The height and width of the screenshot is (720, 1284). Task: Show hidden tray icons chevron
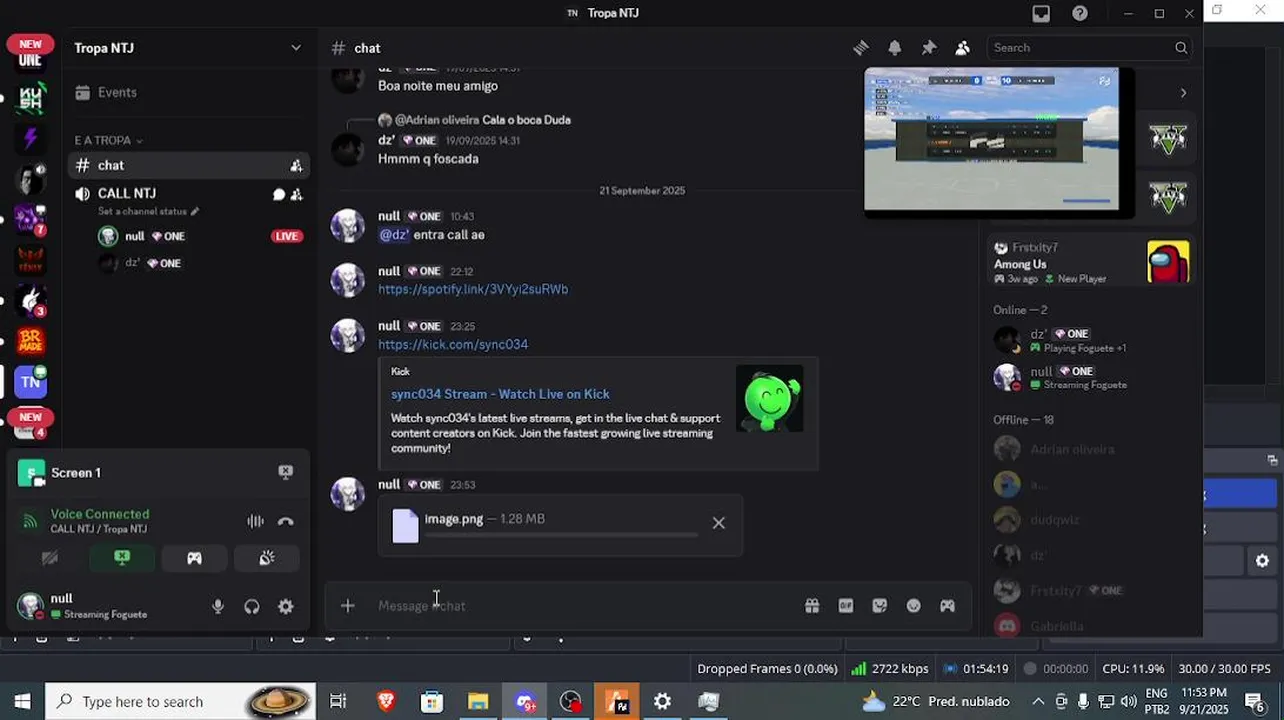coord(1038,701)
